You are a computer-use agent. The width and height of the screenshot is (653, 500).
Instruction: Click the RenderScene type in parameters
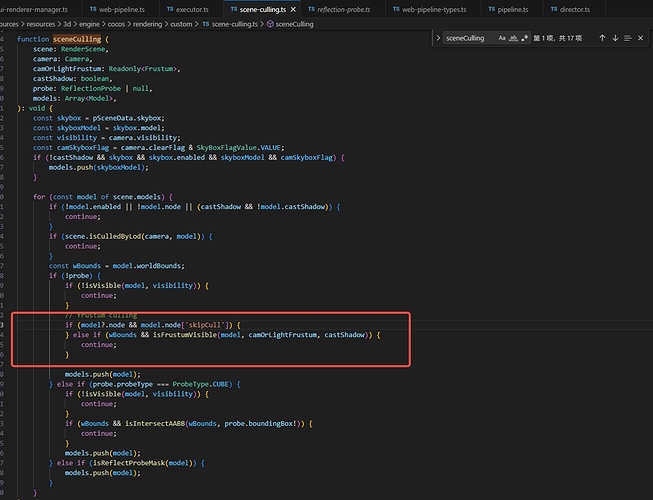tap(83, 49)
